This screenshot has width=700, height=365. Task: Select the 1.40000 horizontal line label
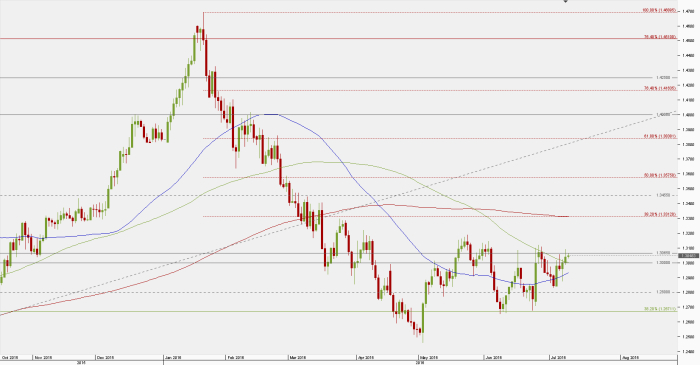pos(663,115)
